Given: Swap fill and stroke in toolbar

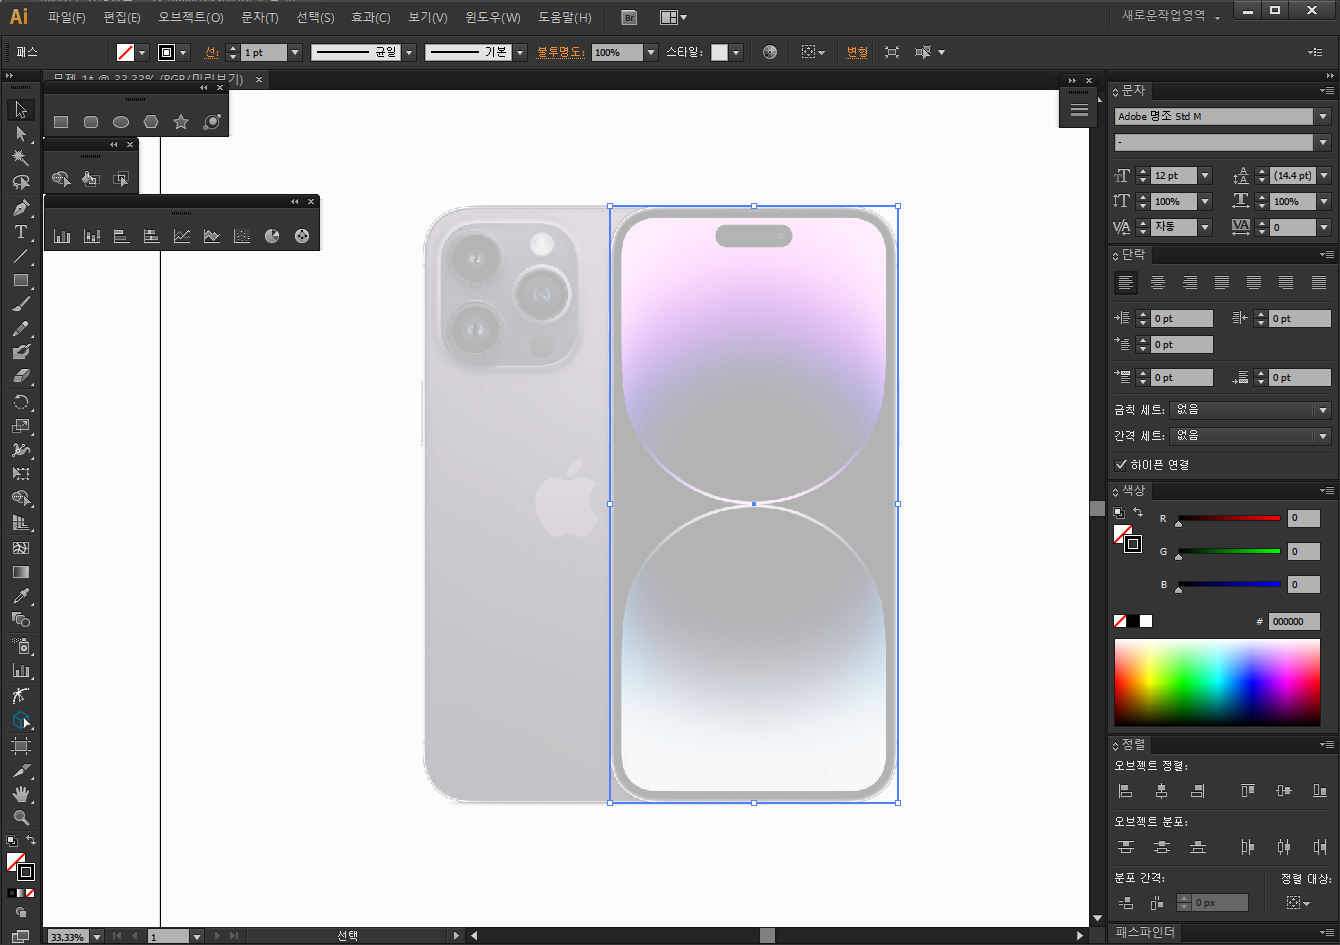Looking at the screenshot, I should (31, 841).
